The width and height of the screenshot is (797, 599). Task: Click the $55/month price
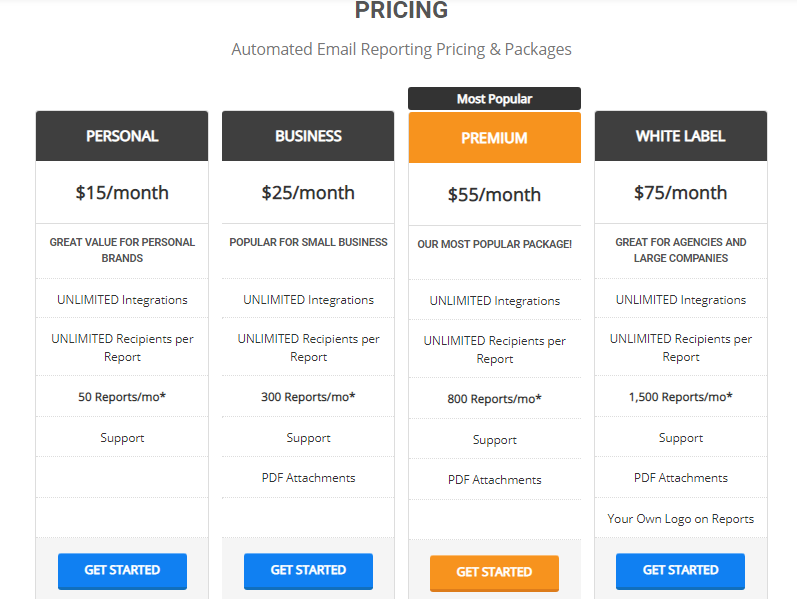click(x=494, y=195)
